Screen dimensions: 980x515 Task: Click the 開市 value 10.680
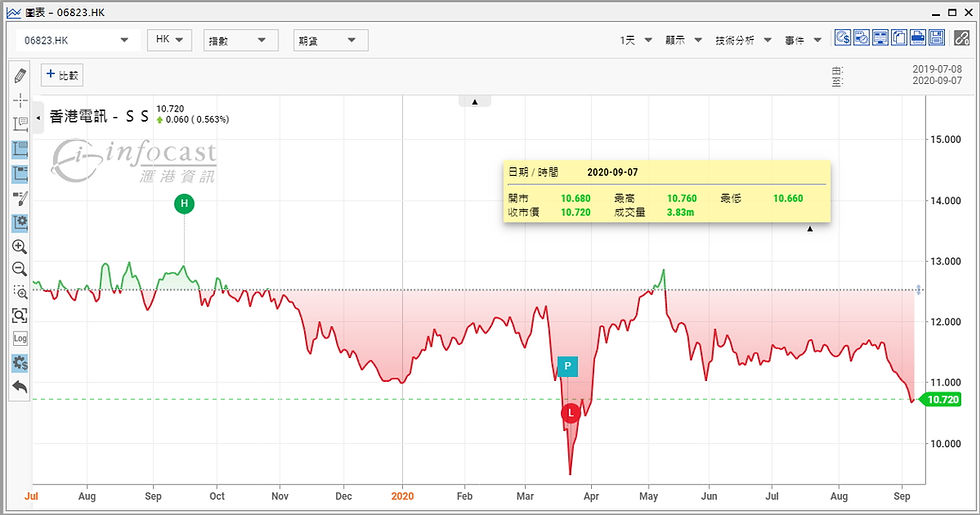click(x=575, y=198)
